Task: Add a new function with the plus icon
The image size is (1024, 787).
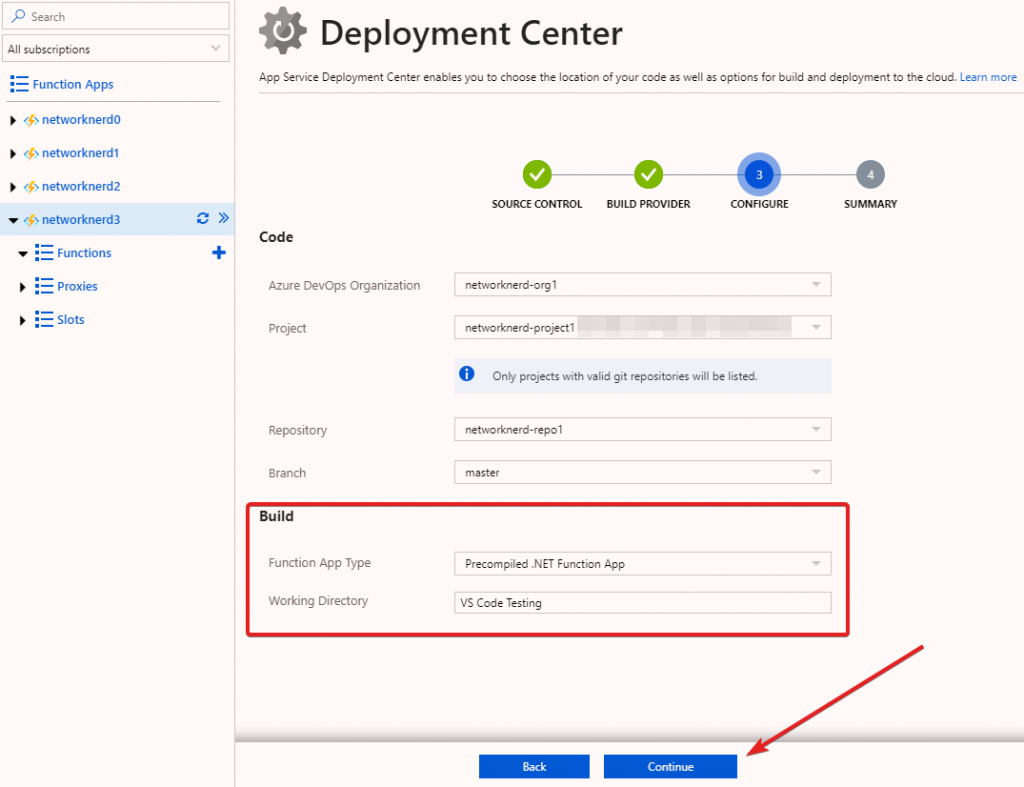Action: (x=219, y=253)
